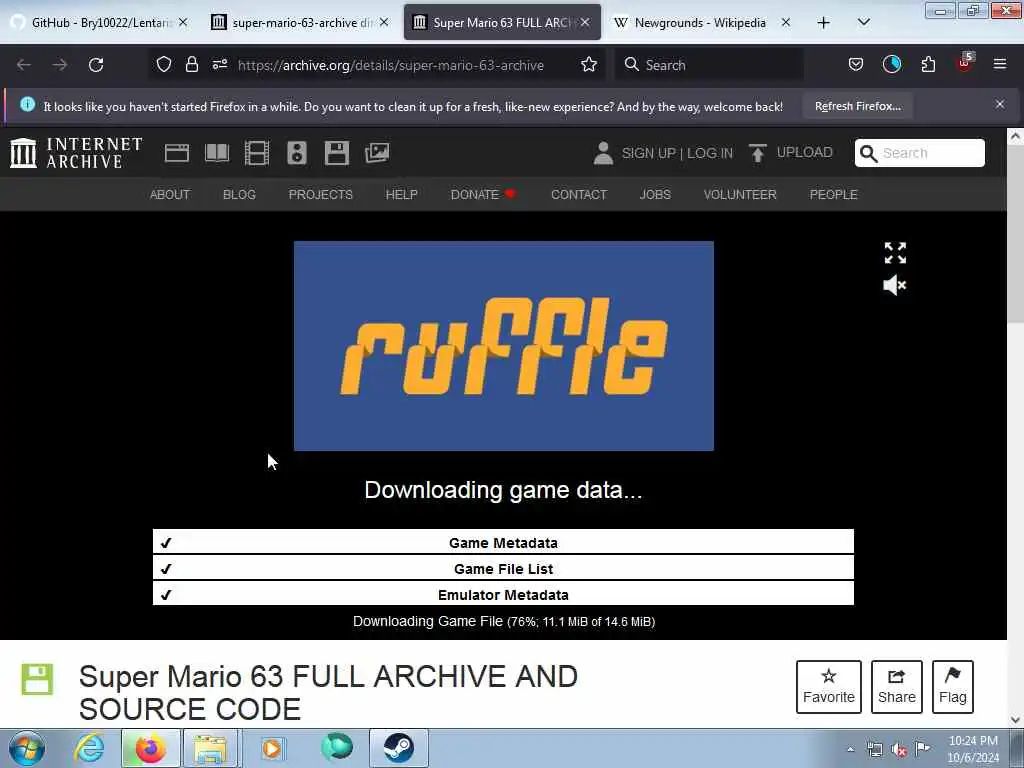Launch Internet Explorer from the taskbar
This screenshot has width=1024, height=768.
coord(89,748)
